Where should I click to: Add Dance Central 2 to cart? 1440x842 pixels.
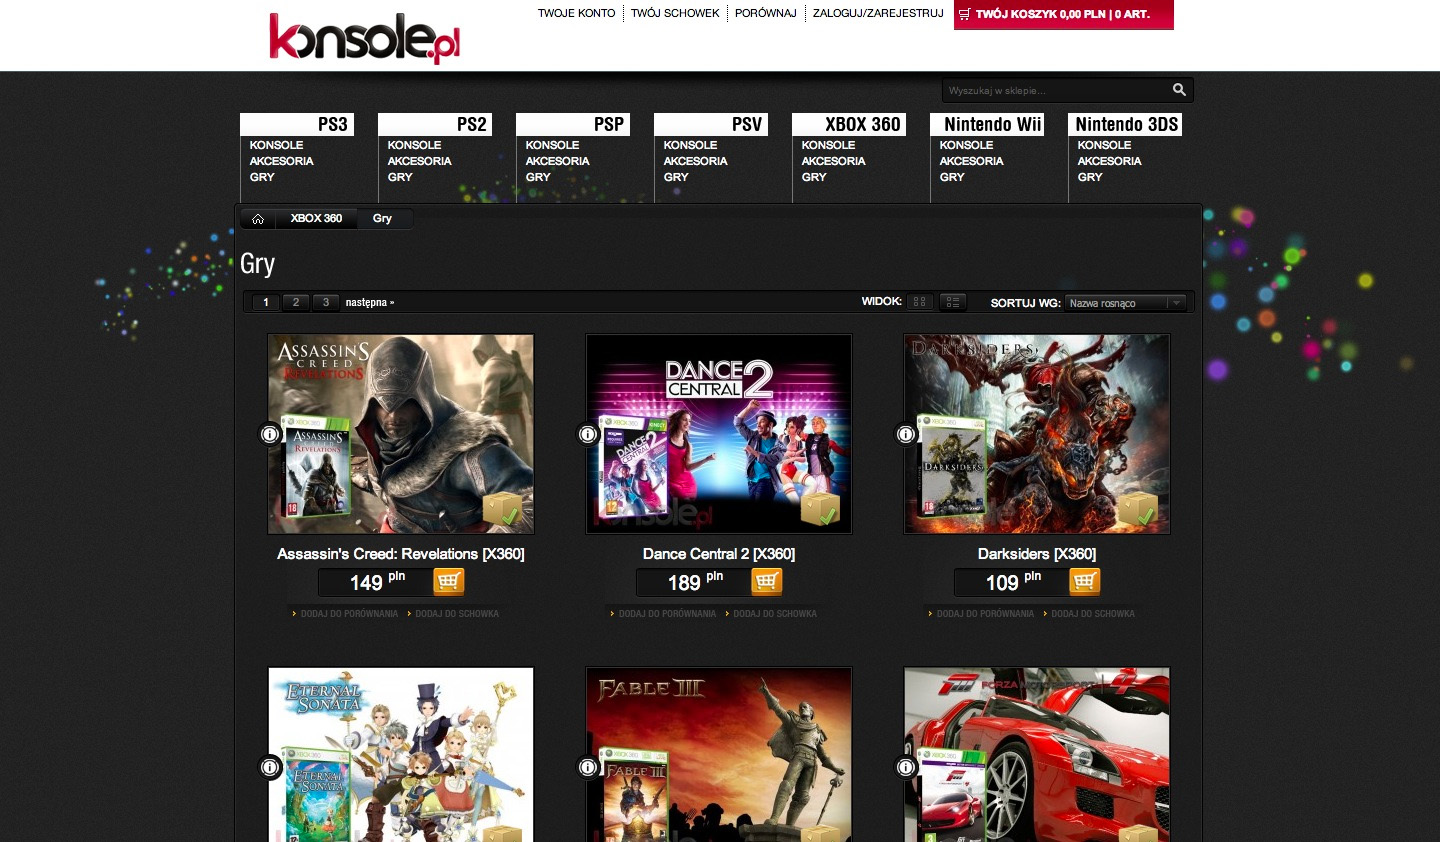click(x=767, y=581)
